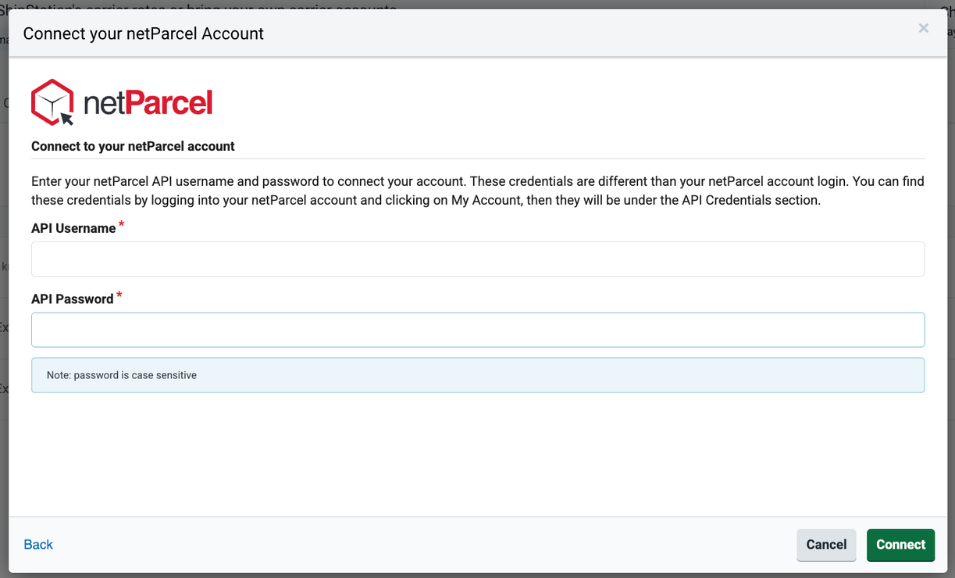The height and width of the screenshot is (578, 955).
Task: Click the Connect your netParcel Account title
Action: point(145,33)
